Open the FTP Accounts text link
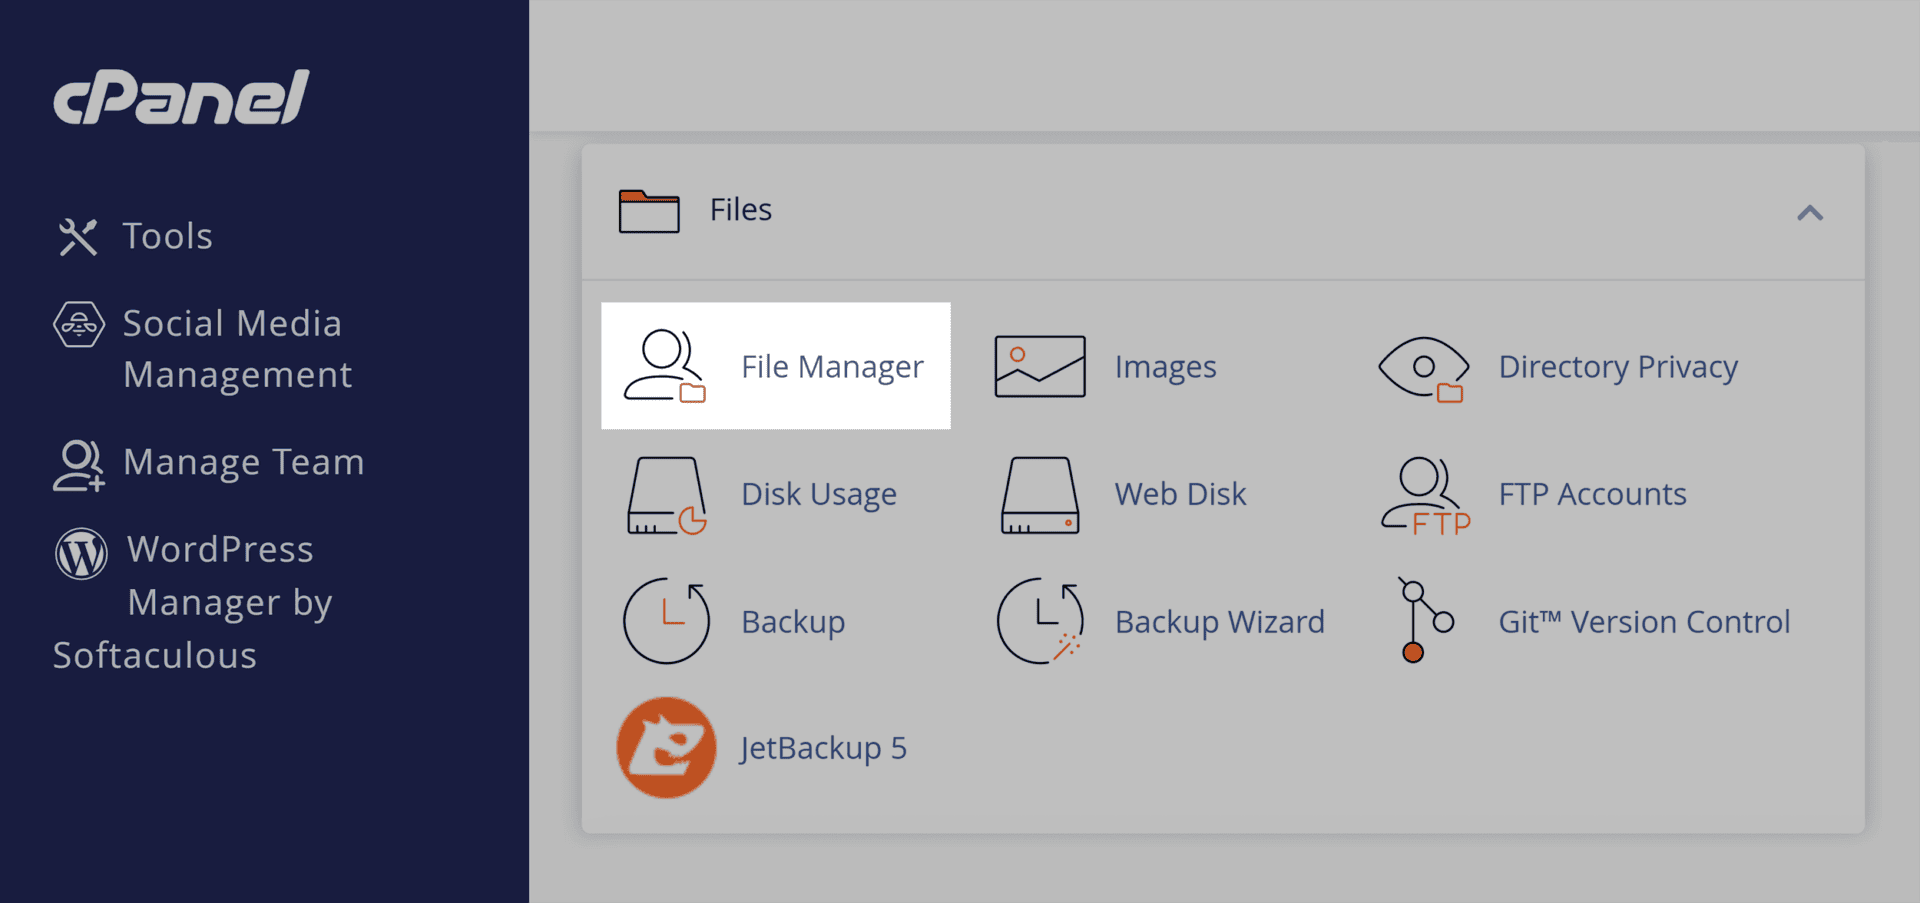 1591,494
